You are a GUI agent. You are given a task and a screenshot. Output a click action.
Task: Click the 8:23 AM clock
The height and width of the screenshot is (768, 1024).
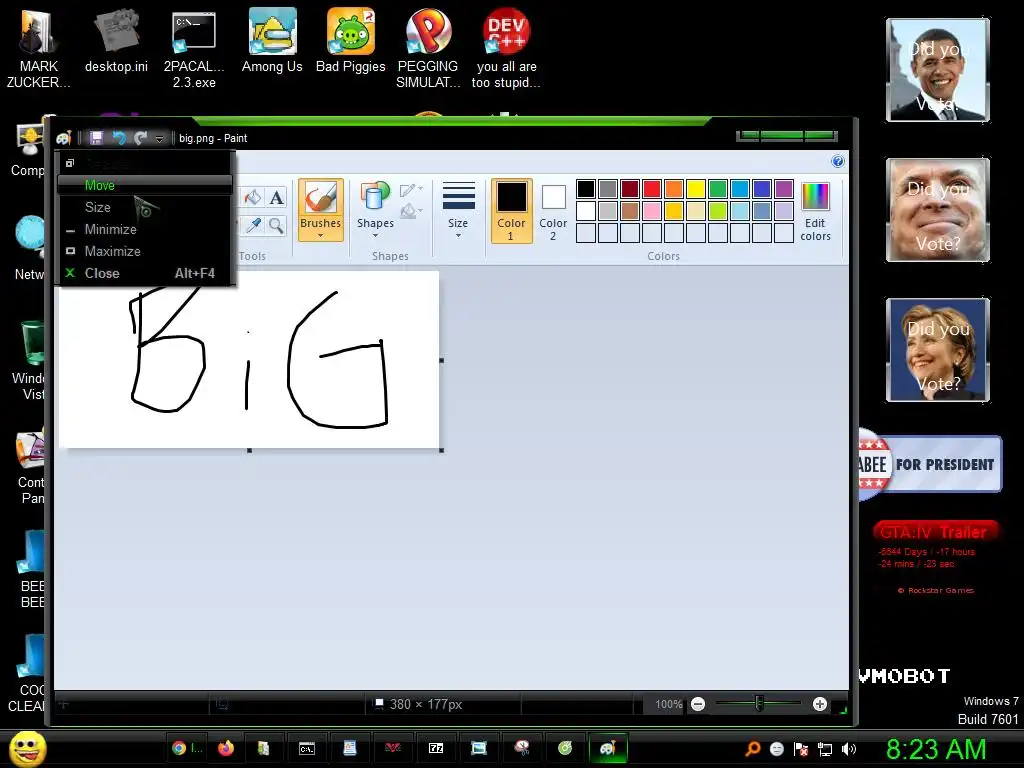coord(936,749)
